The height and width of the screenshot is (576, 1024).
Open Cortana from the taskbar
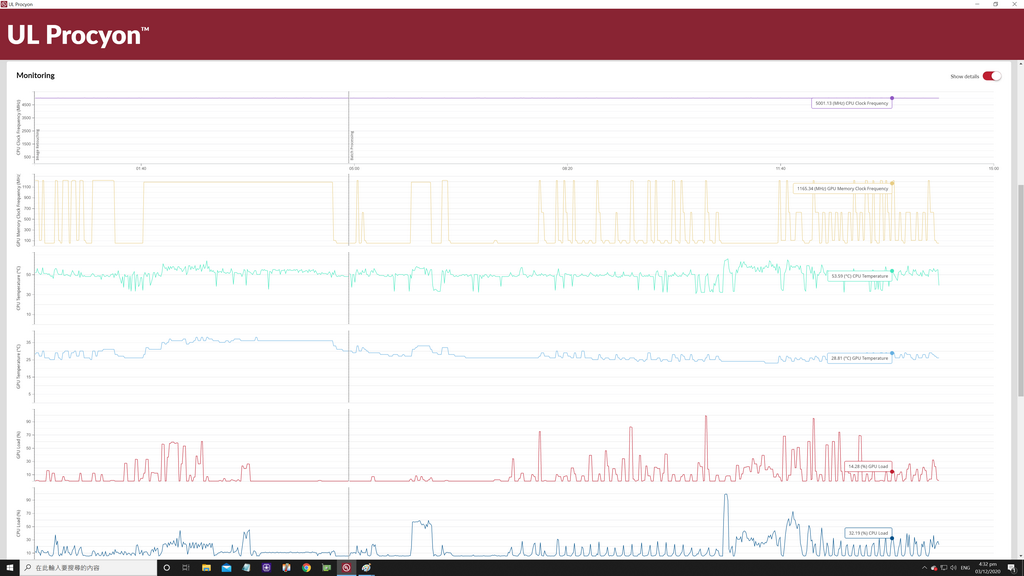(167, 568)
